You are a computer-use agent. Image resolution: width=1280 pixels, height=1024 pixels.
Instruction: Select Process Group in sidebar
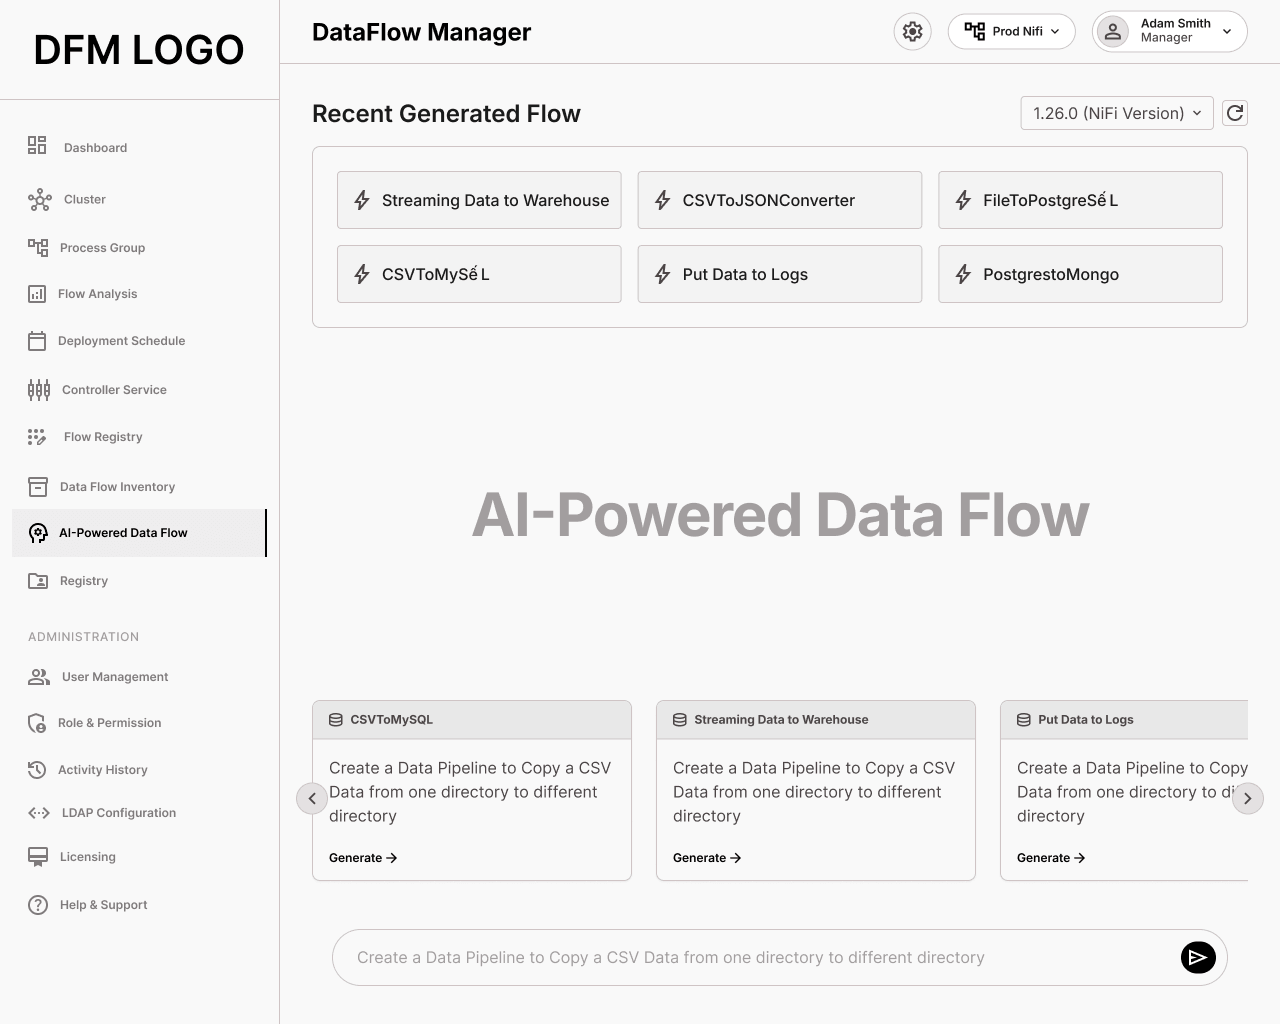pos(102,248)
